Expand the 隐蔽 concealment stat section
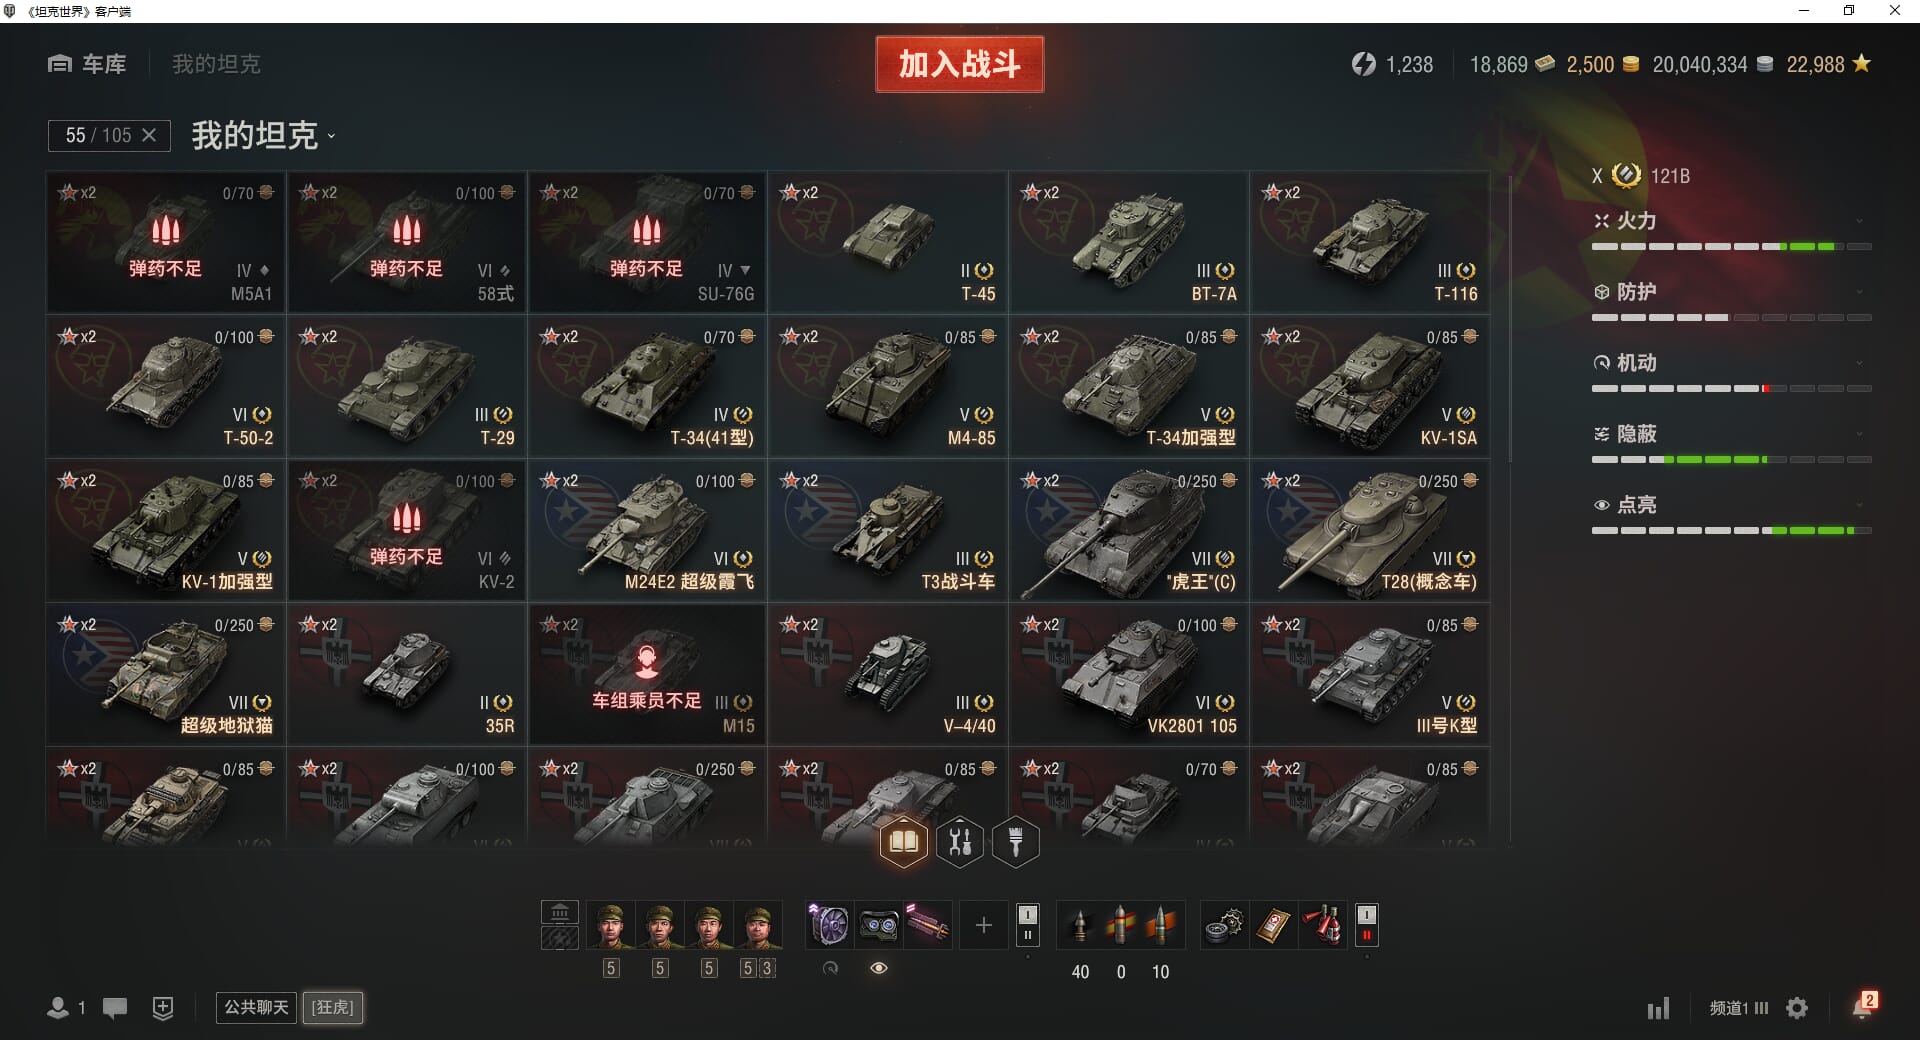The width and height of the screenshot is (1920, 1040). pyautogui.click(x=1731, y=434)
